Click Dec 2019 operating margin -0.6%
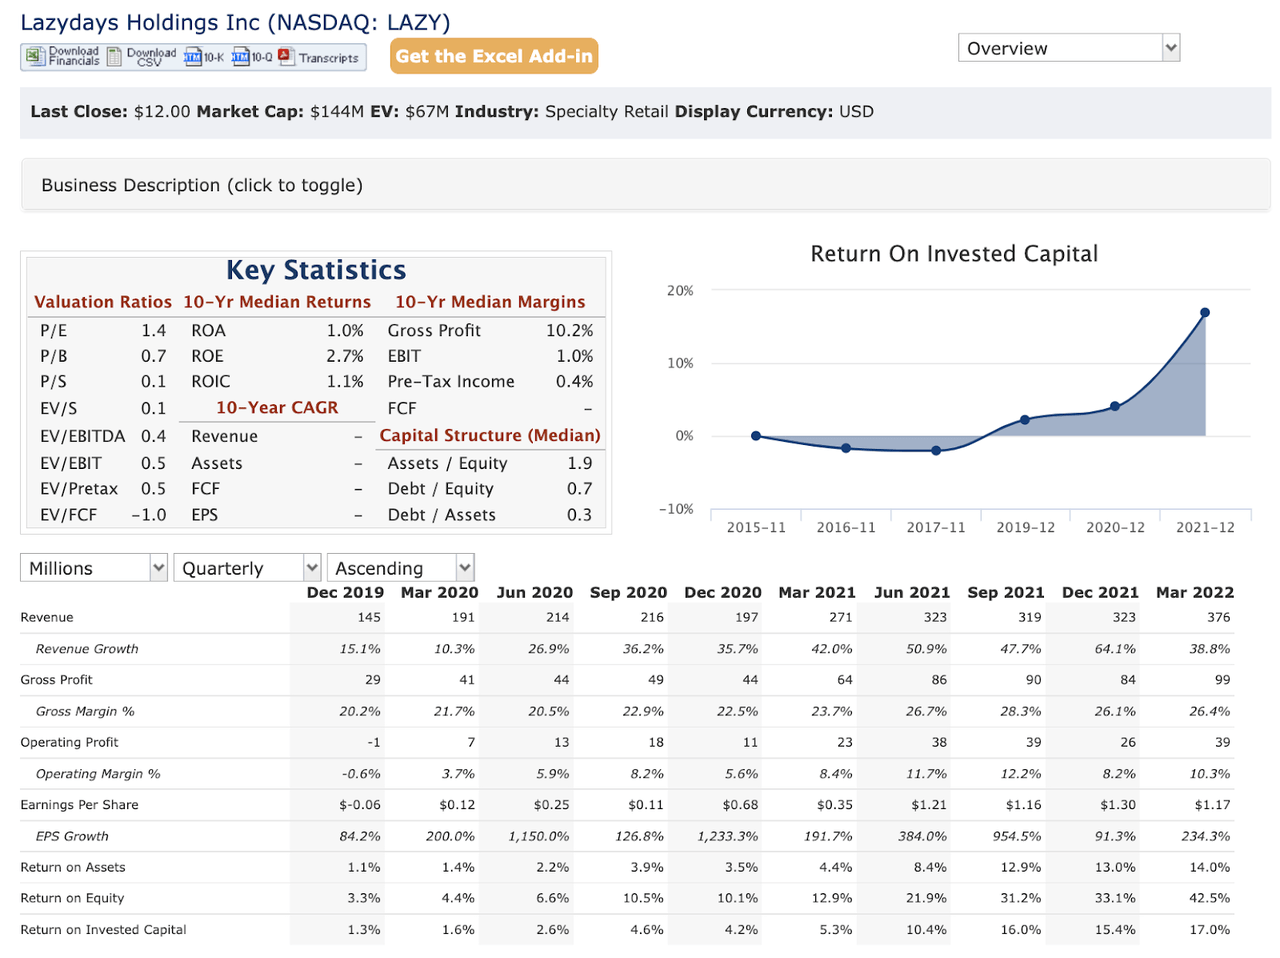This screenshot has height=958, width=1280. click(x=361, y=774)
